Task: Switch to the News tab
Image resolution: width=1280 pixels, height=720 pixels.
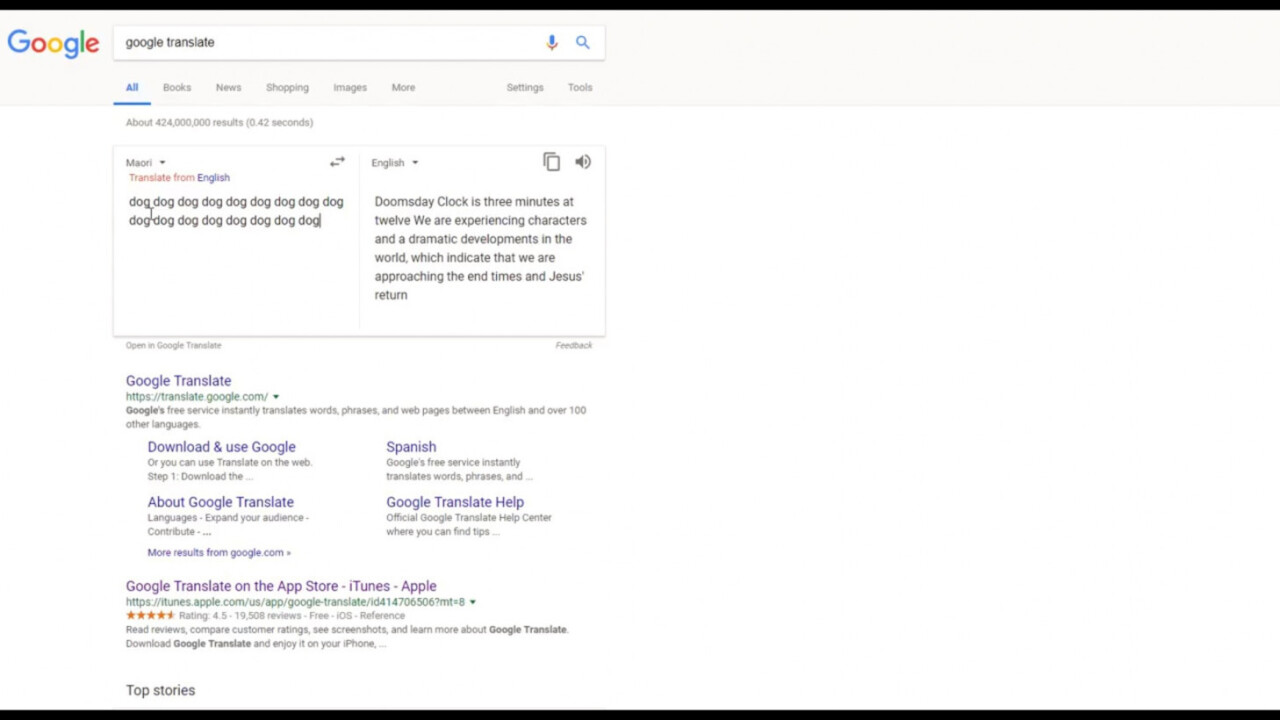Action: click(228, 87)
